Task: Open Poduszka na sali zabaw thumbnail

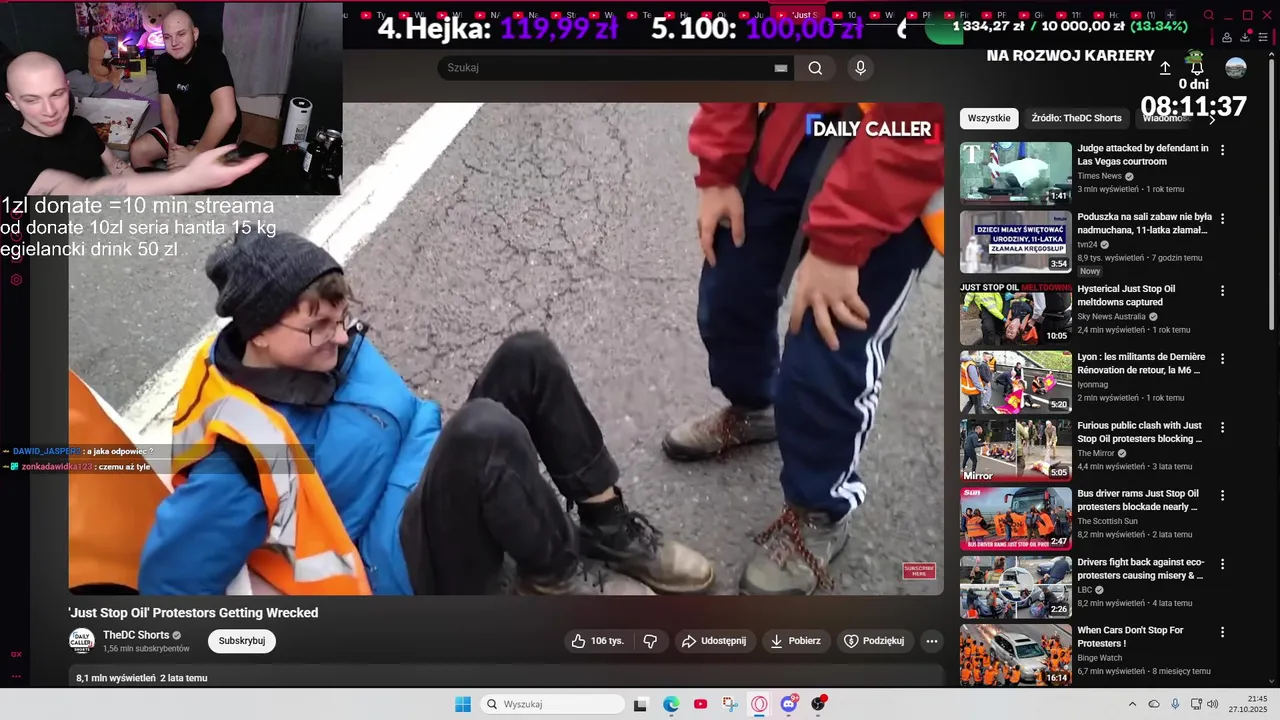Action: (x=1016, y=241)
